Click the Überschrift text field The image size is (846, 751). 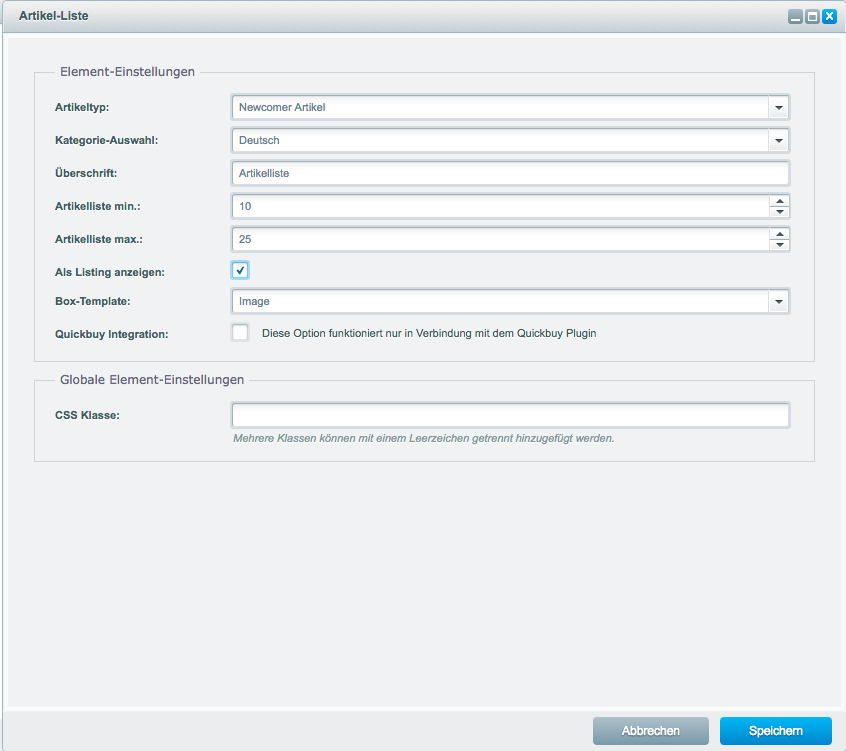tap(510, 173)
